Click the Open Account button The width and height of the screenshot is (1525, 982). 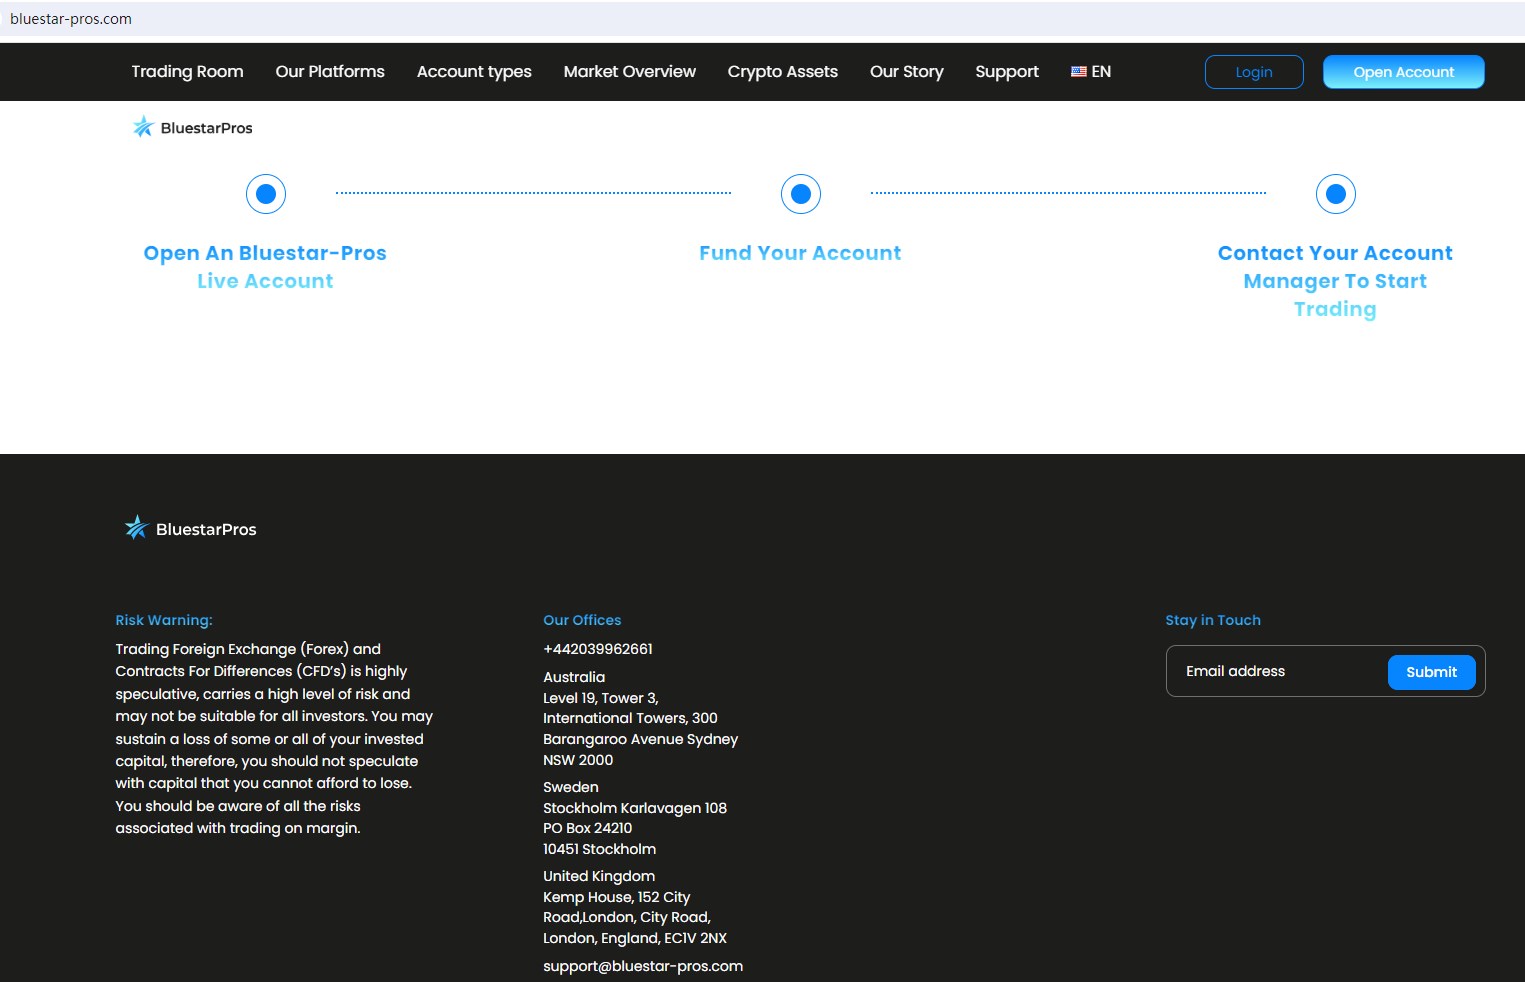click(x=1404, y=72)
